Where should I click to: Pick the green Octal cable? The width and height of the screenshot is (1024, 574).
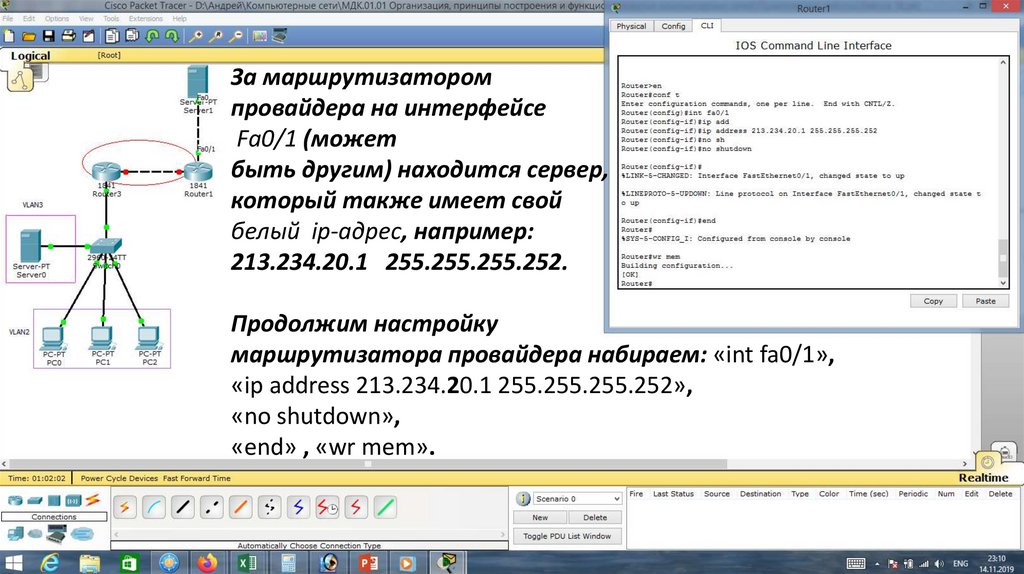pos(385,507)
